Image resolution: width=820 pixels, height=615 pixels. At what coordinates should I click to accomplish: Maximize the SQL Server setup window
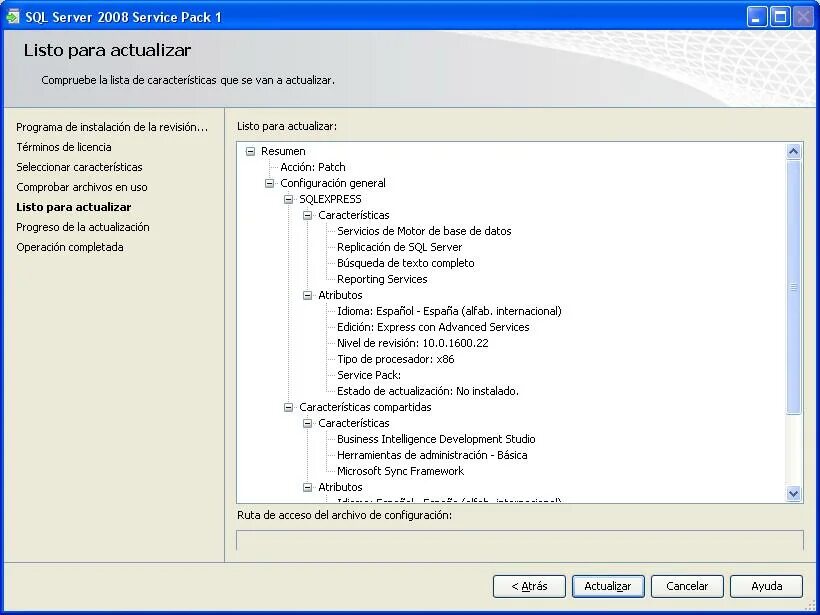pyautogui.click(x=780, y=17)
